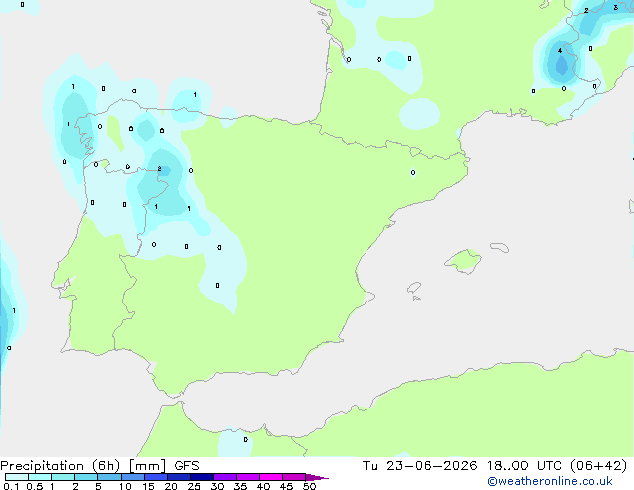This screenshot has height=490, width=634.
Task: Click the '50' legend scale label
Action: point(309,486)
